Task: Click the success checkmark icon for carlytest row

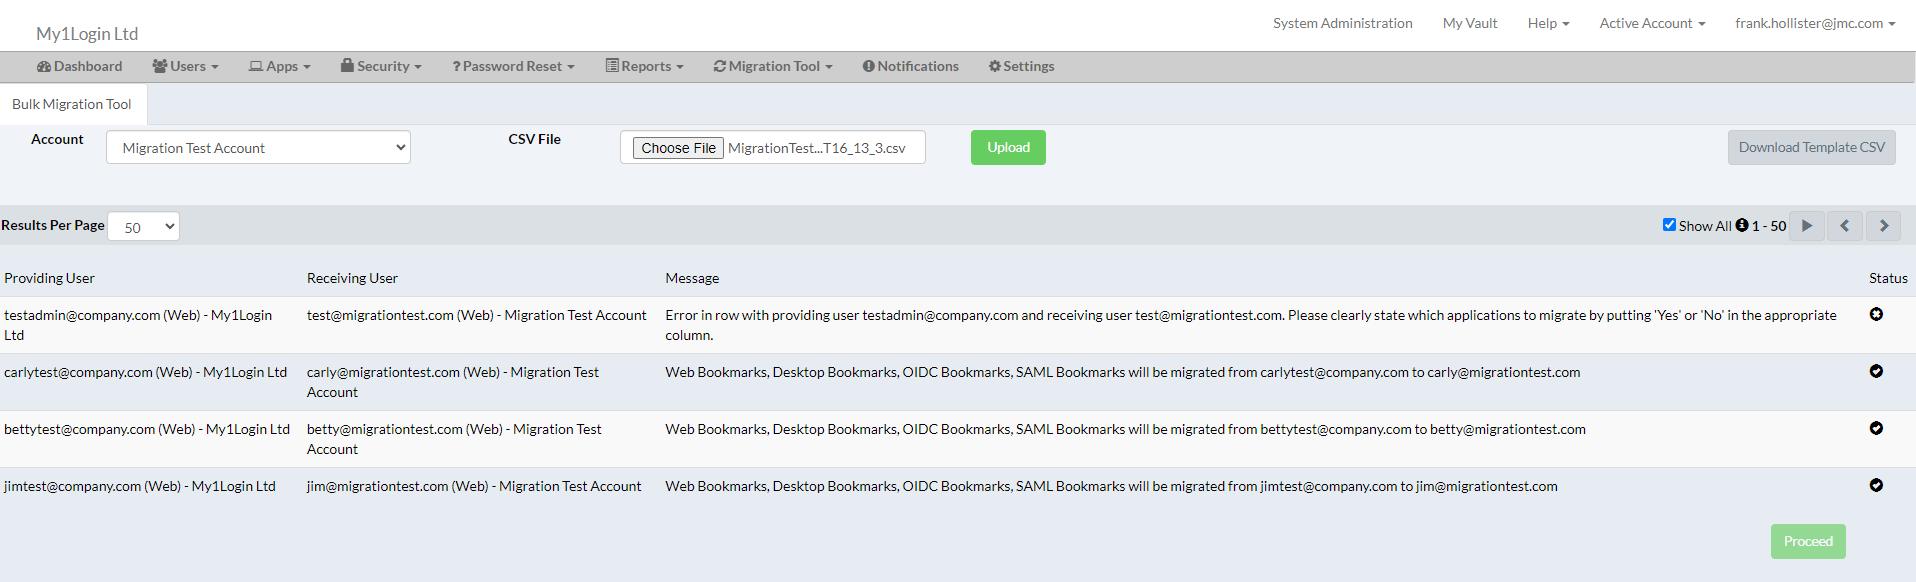Action: click(x=1876, y=371)
